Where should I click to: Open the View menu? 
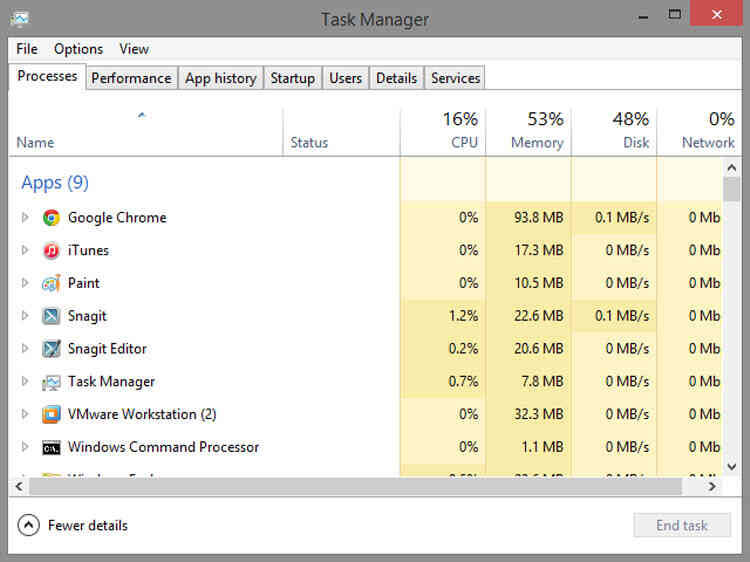(133, 49)
